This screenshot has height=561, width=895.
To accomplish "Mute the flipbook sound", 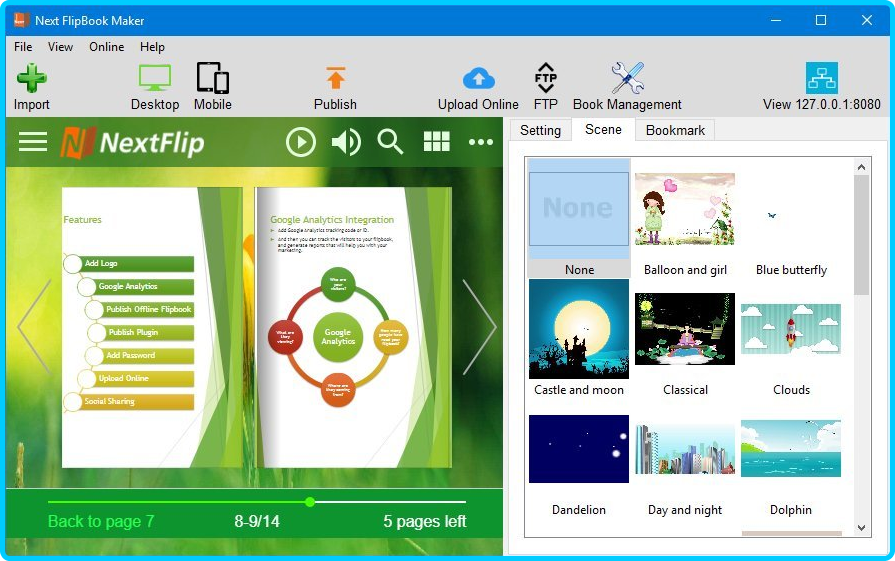I will tap(346, 142).
